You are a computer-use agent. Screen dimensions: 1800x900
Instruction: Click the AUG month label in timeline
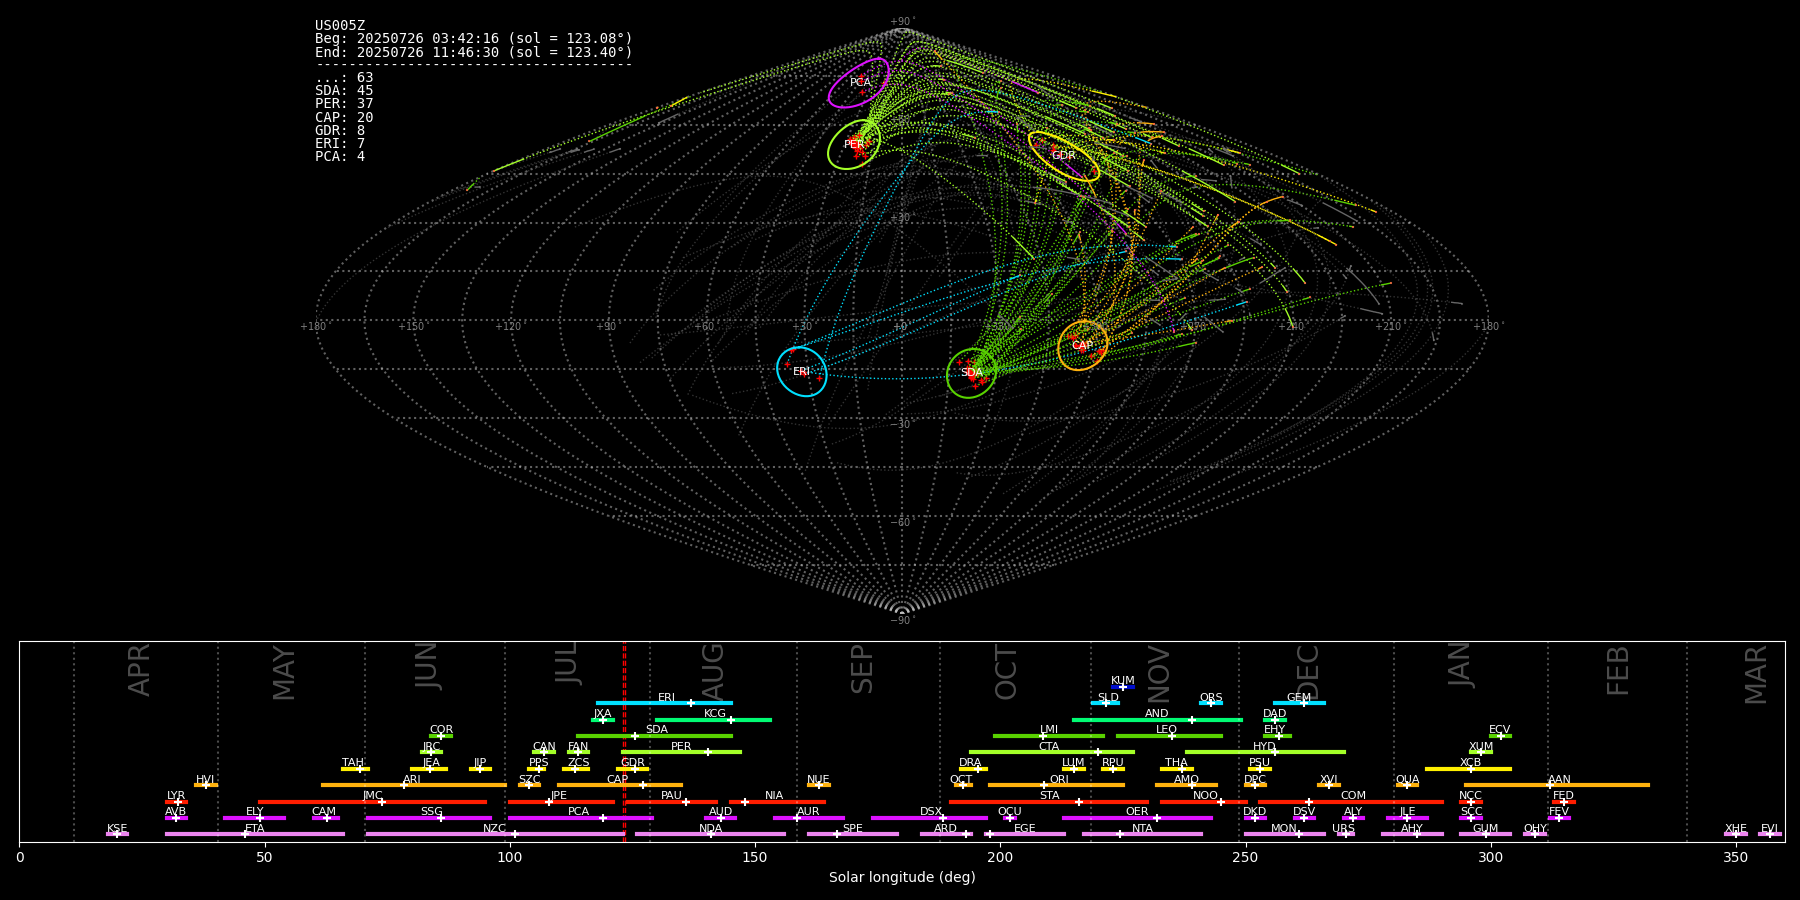pos(713,671)
